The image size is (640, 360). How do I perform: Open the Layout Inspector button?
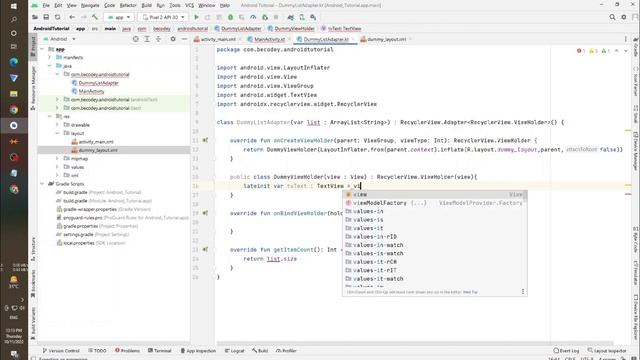pyautogui.click(x=607, y=351)
